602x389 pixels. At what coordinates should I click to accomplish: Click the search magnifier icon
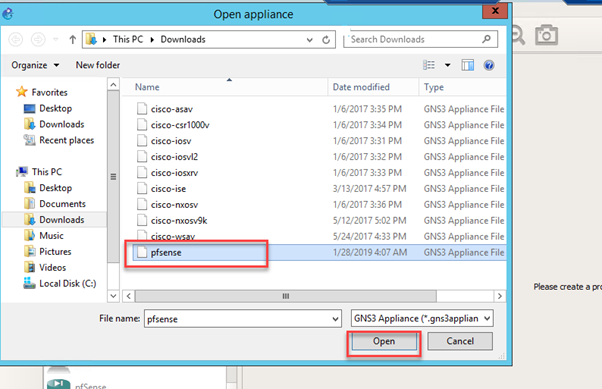pos(486,39)
